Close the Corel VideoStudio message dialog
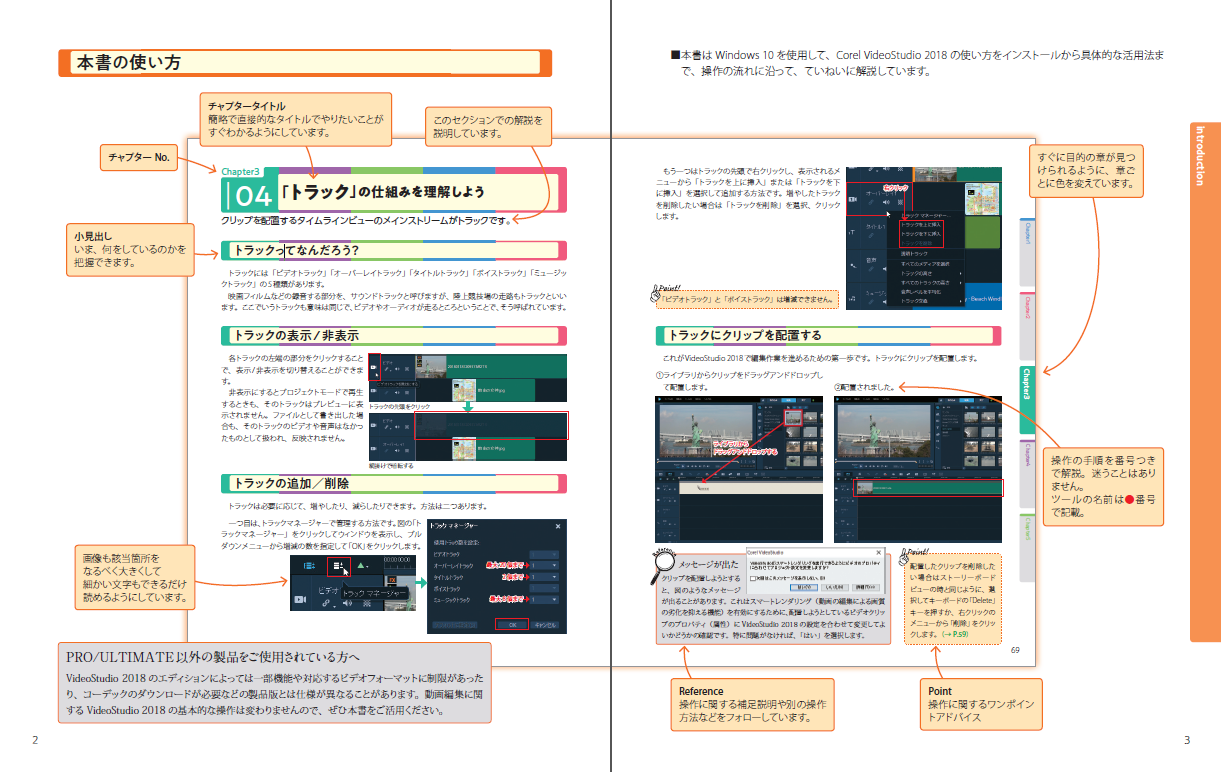This screenshot has width=1221, height=772. click(x=878, y=551)
